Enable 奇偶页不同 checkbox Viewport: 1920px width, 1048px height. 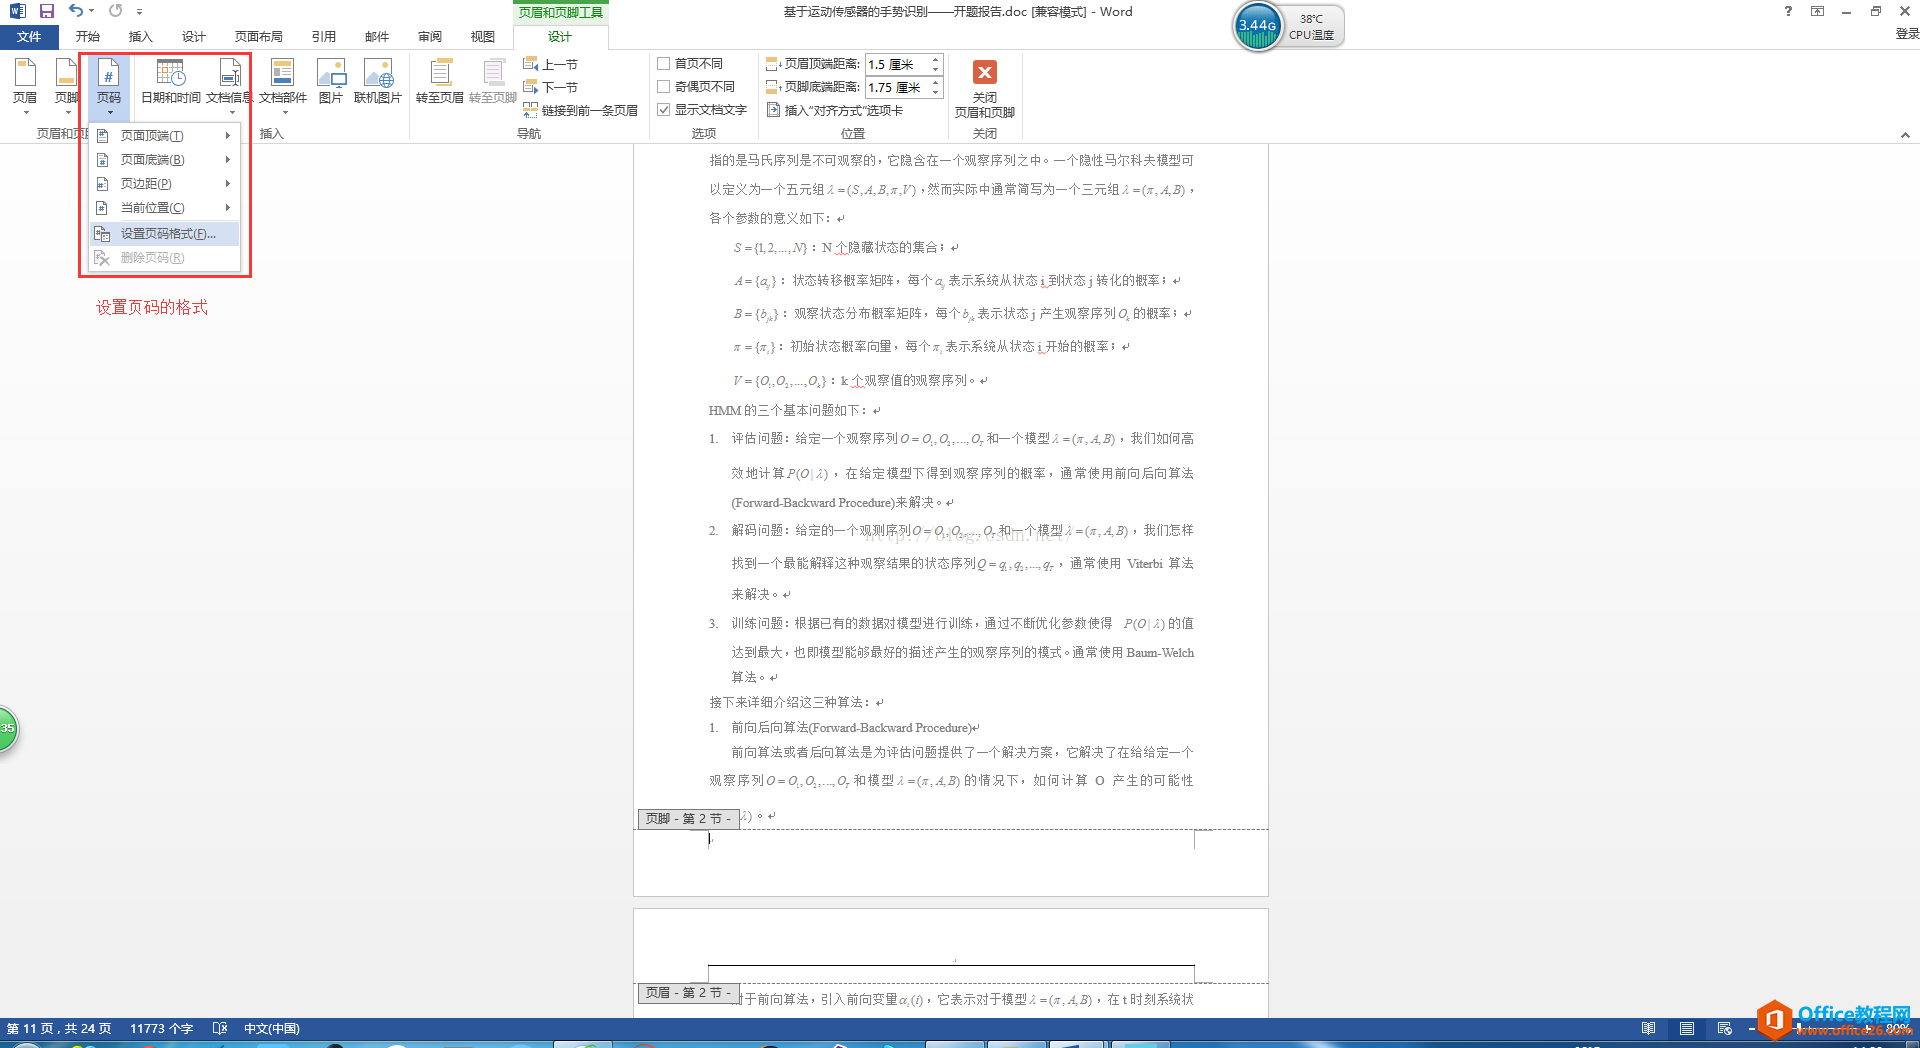click(664, 86)
